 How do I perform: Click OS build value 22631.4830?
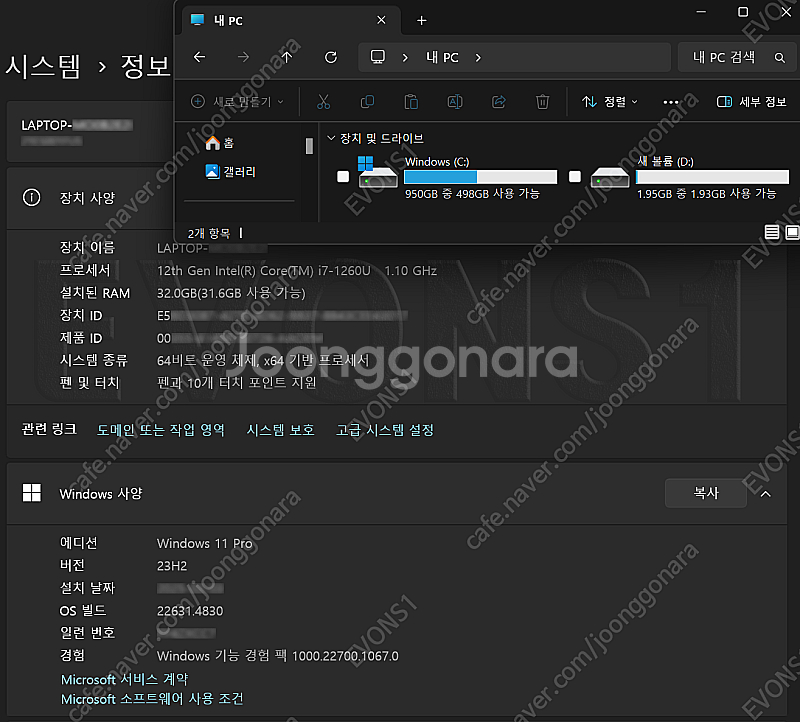coord(190,611)
